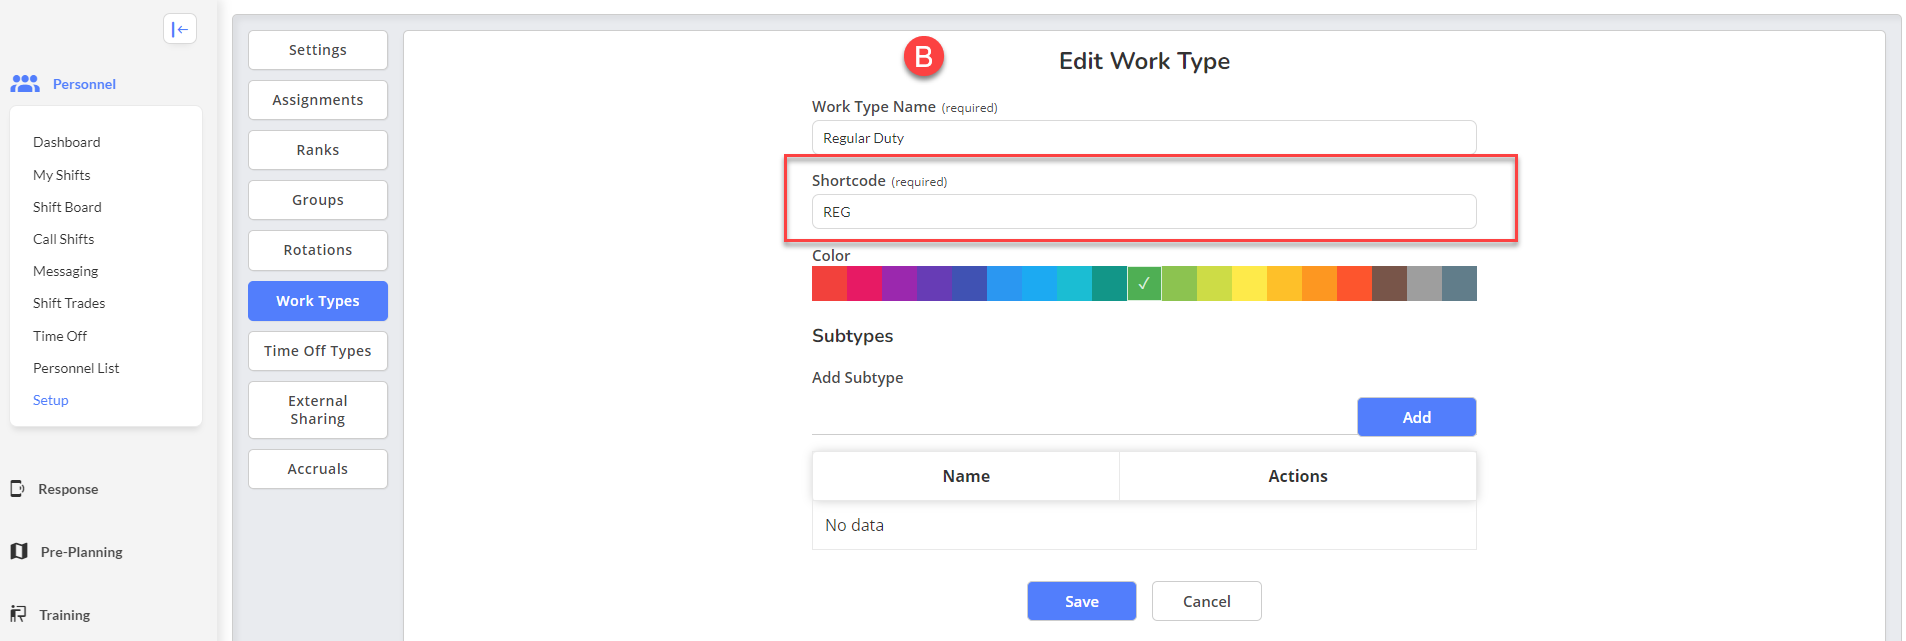This screenshot has height=641, width=1906.
Task: Collapse the sidebar with the arrow icon
Action: (x=180, y=29)
